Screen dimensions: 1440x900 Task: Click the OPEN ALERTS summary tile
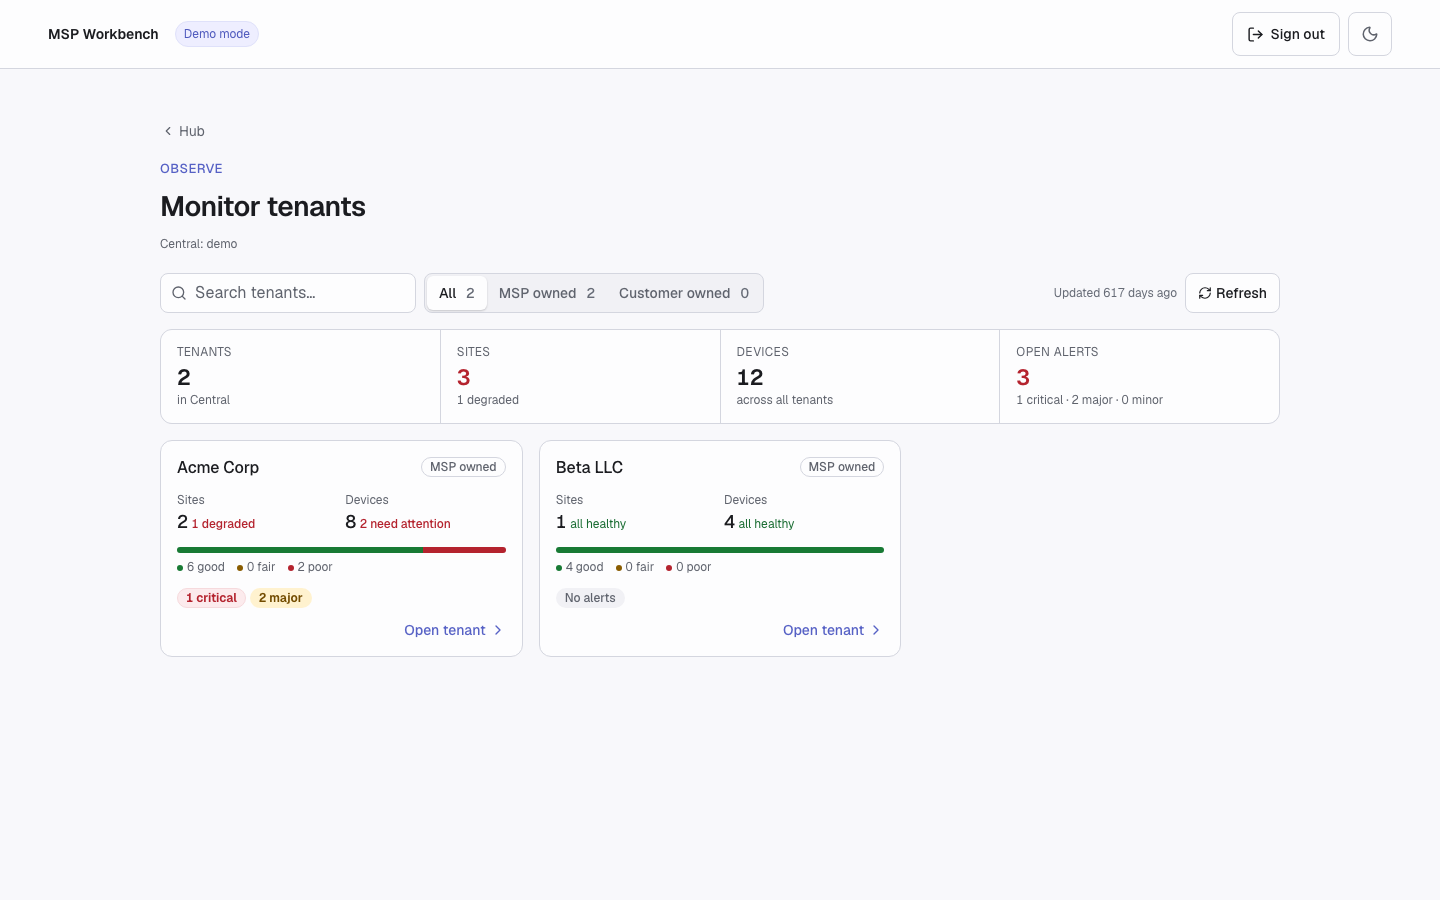(x=1139, y=376)
